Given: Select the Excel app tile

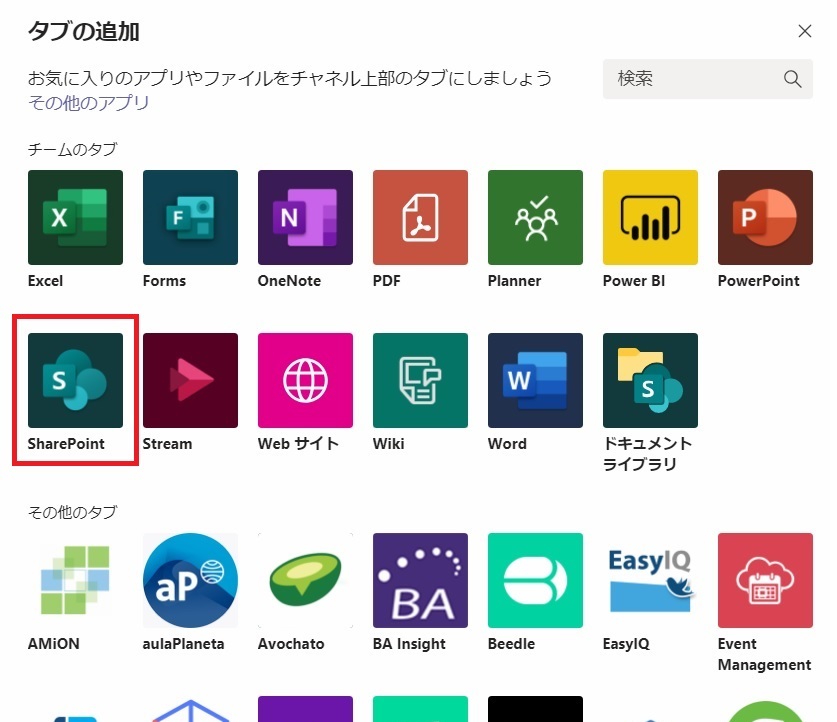Looking at the screenshot, I should pos(75,217).
